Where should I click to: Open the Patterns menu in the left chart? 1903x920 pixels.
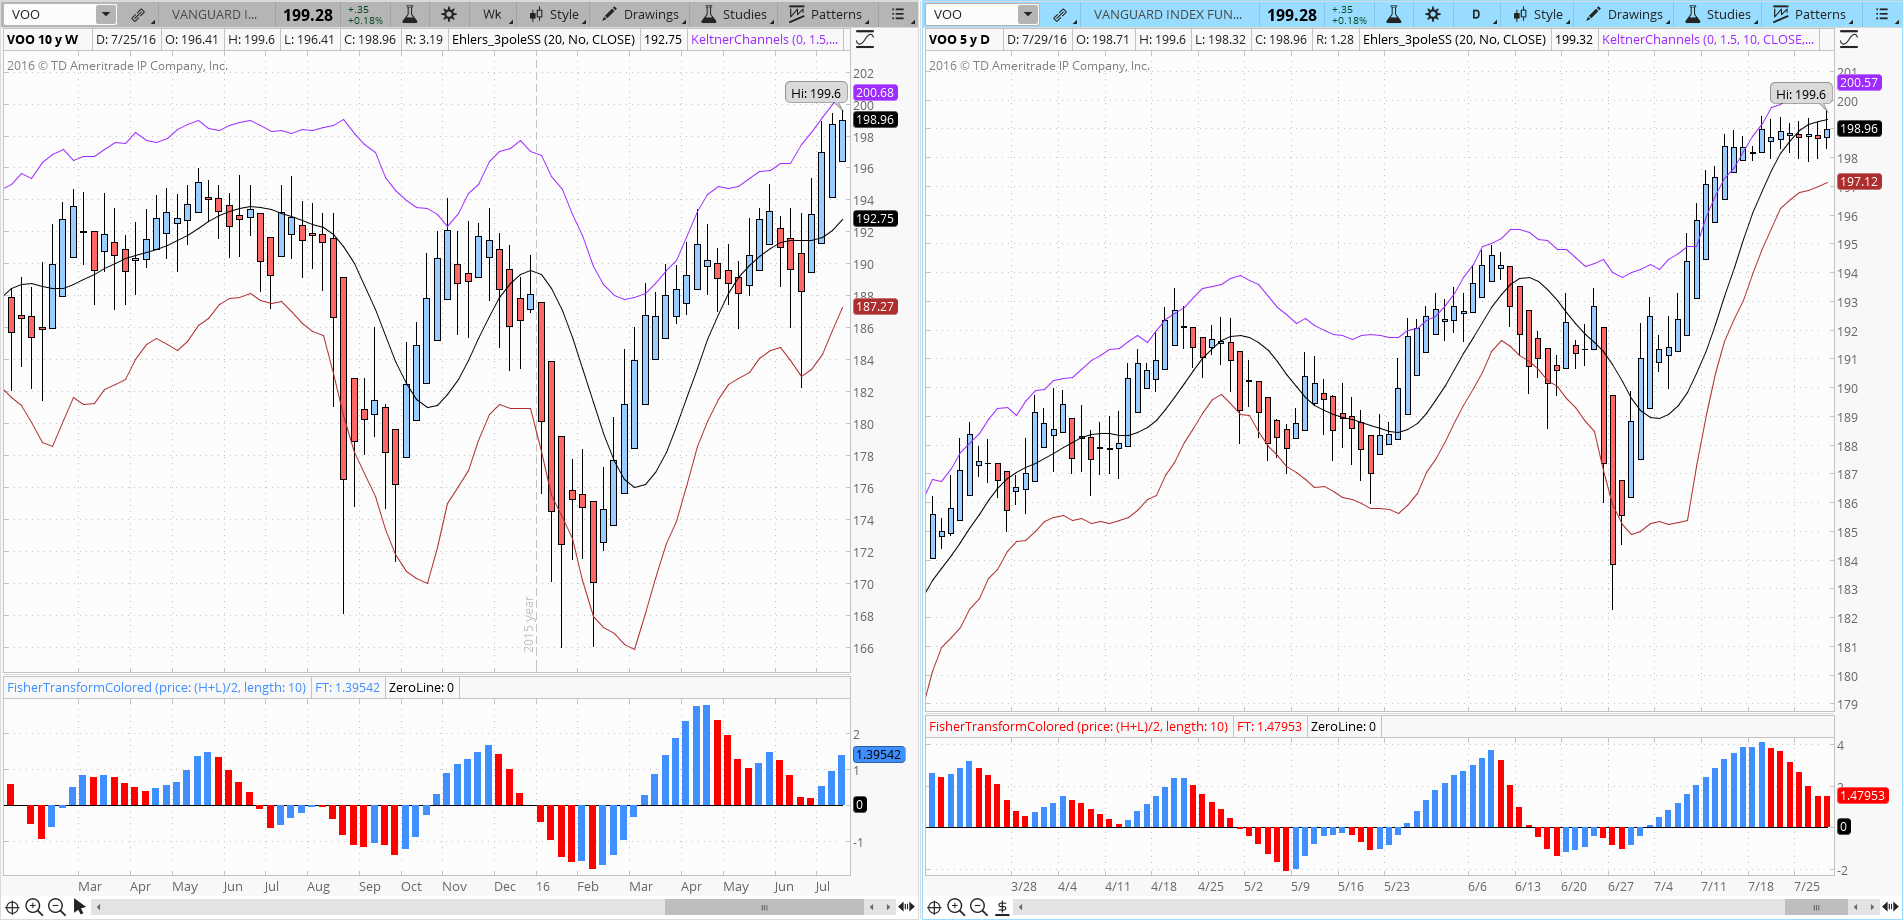827,15
